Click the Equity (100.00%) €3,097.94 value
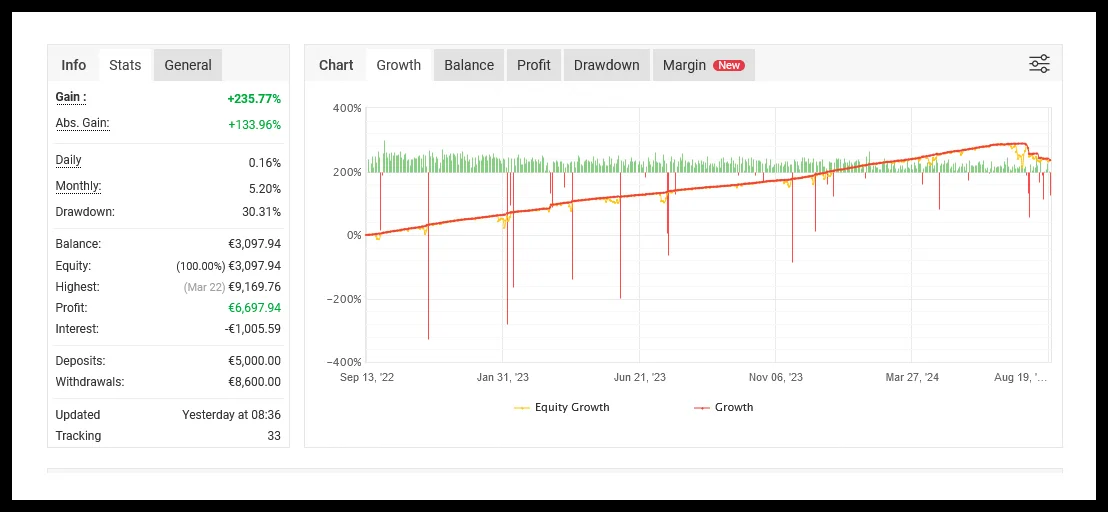 (x=228, y=266)
